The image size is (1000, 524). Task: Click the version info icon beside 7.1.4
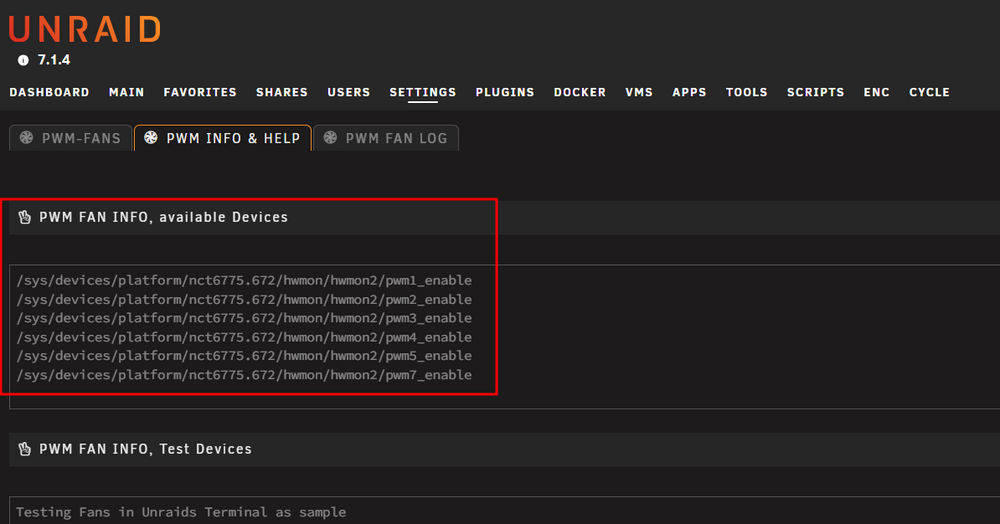click(x=24, y=60)
